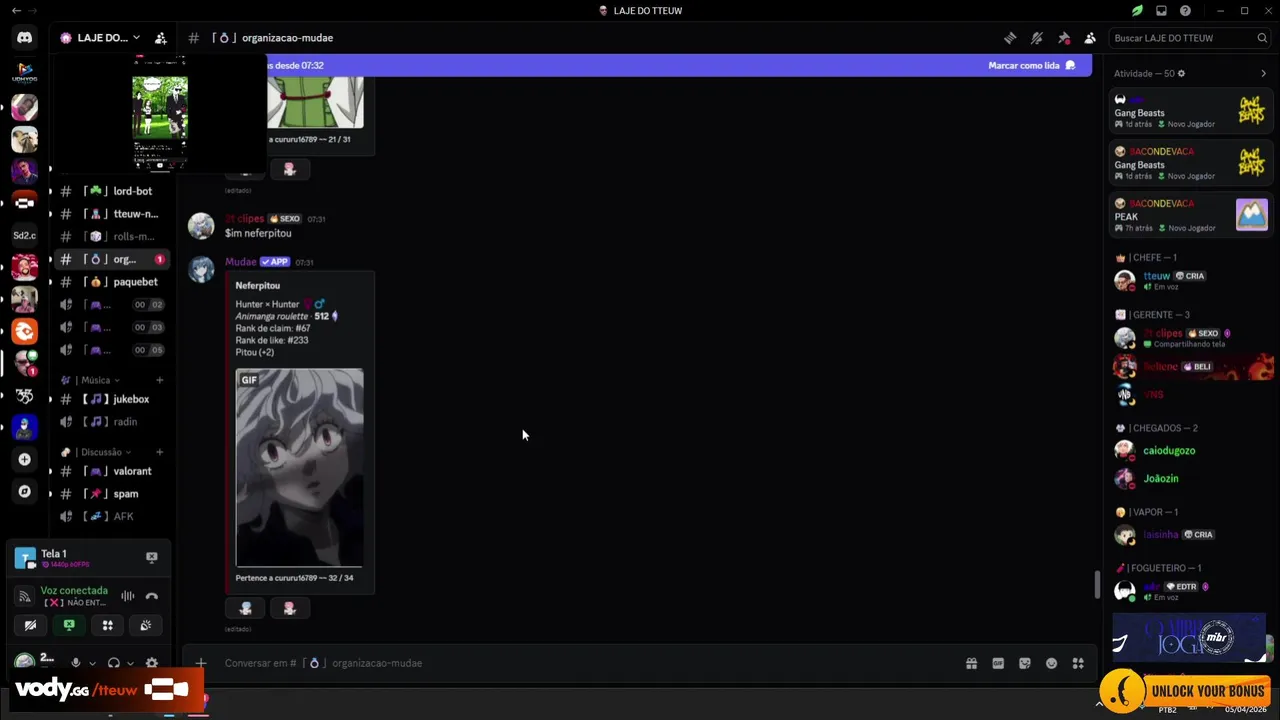
Task: Open the radin channel
Action: [x=111, y=422]
